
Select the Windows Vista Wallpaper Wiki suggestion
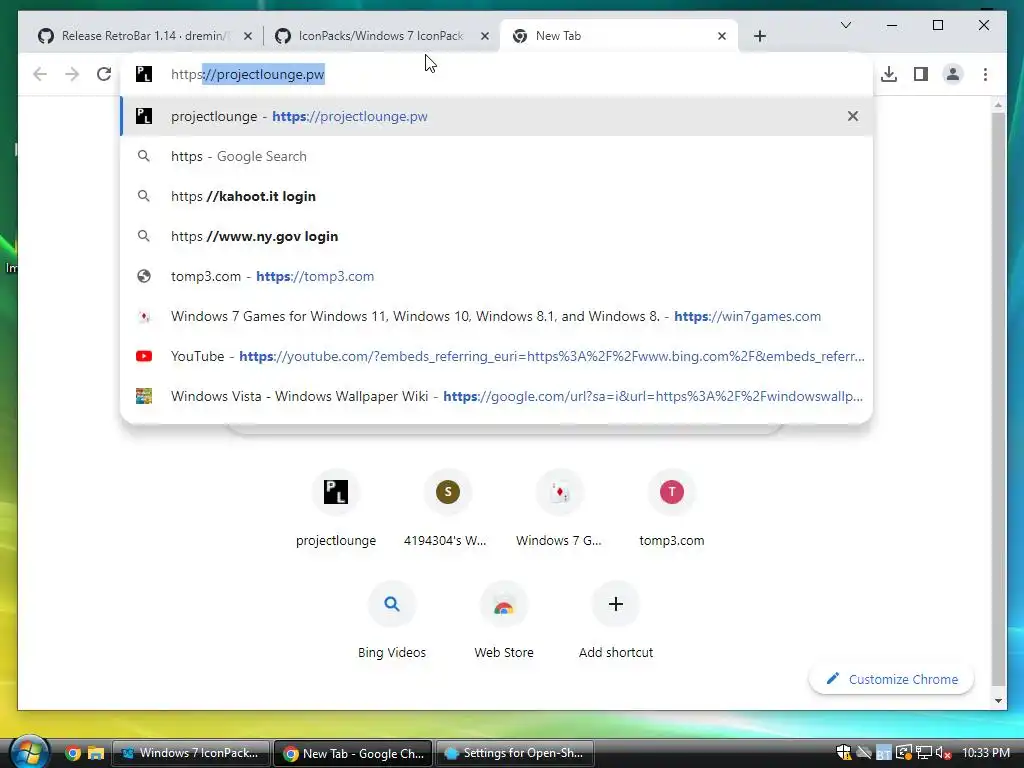click(496, 396)
